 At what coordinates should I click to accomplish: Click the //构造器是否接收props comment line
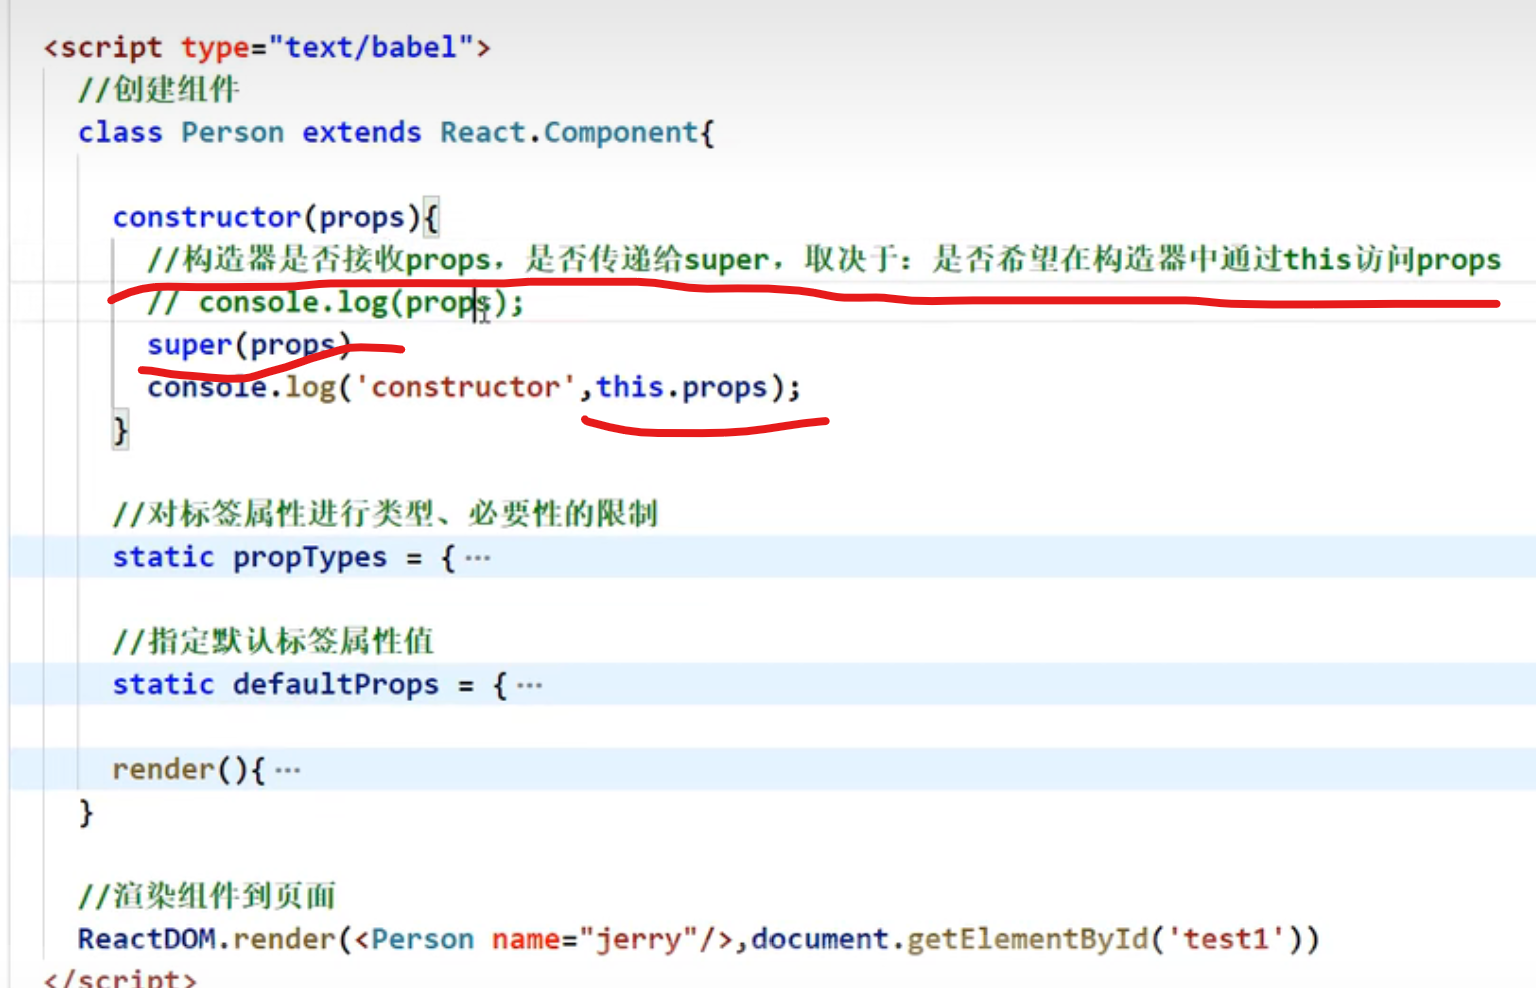pos(824,260)
